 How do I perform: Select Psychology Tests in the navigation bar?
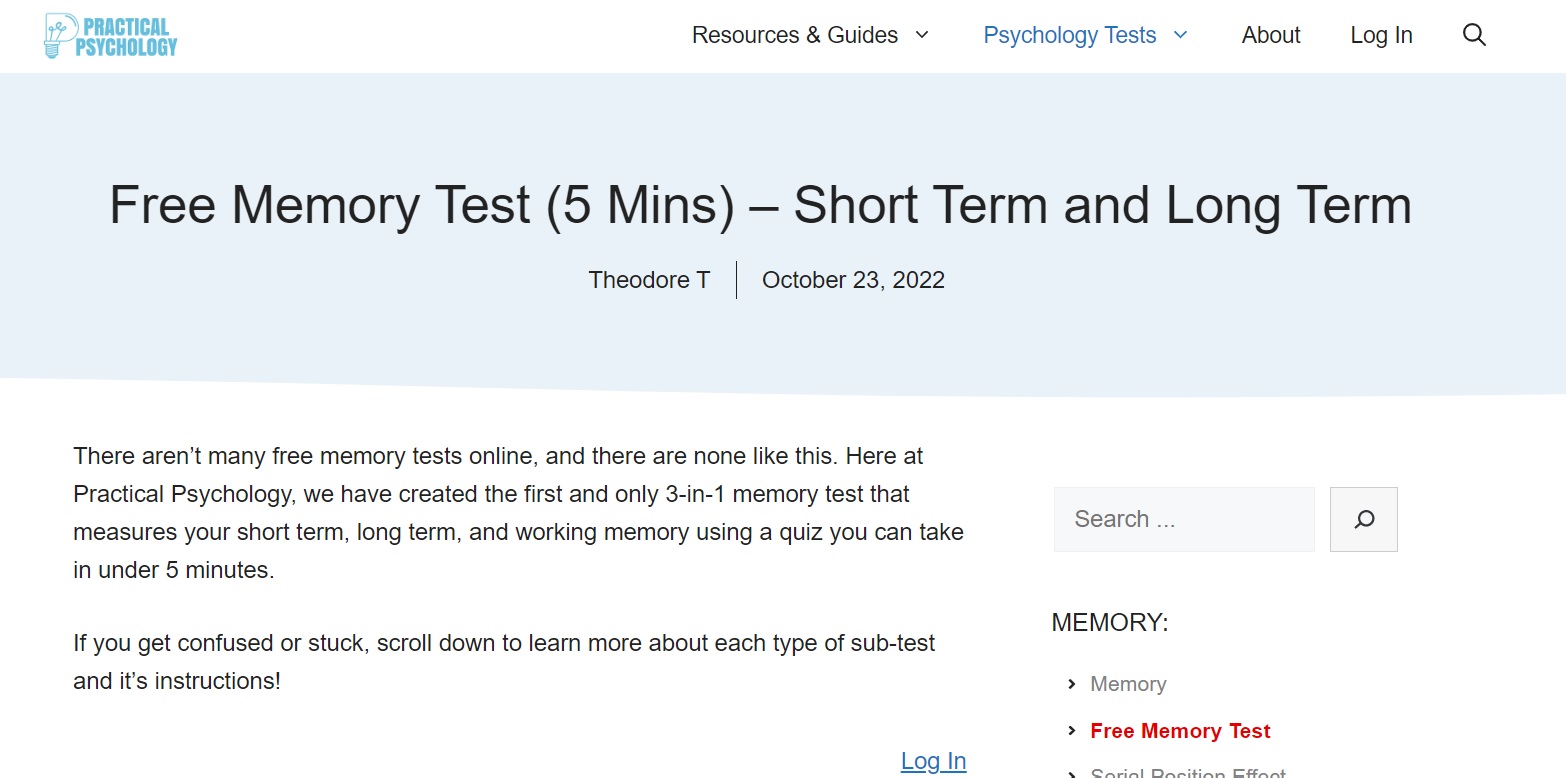tap(1069, 35)
